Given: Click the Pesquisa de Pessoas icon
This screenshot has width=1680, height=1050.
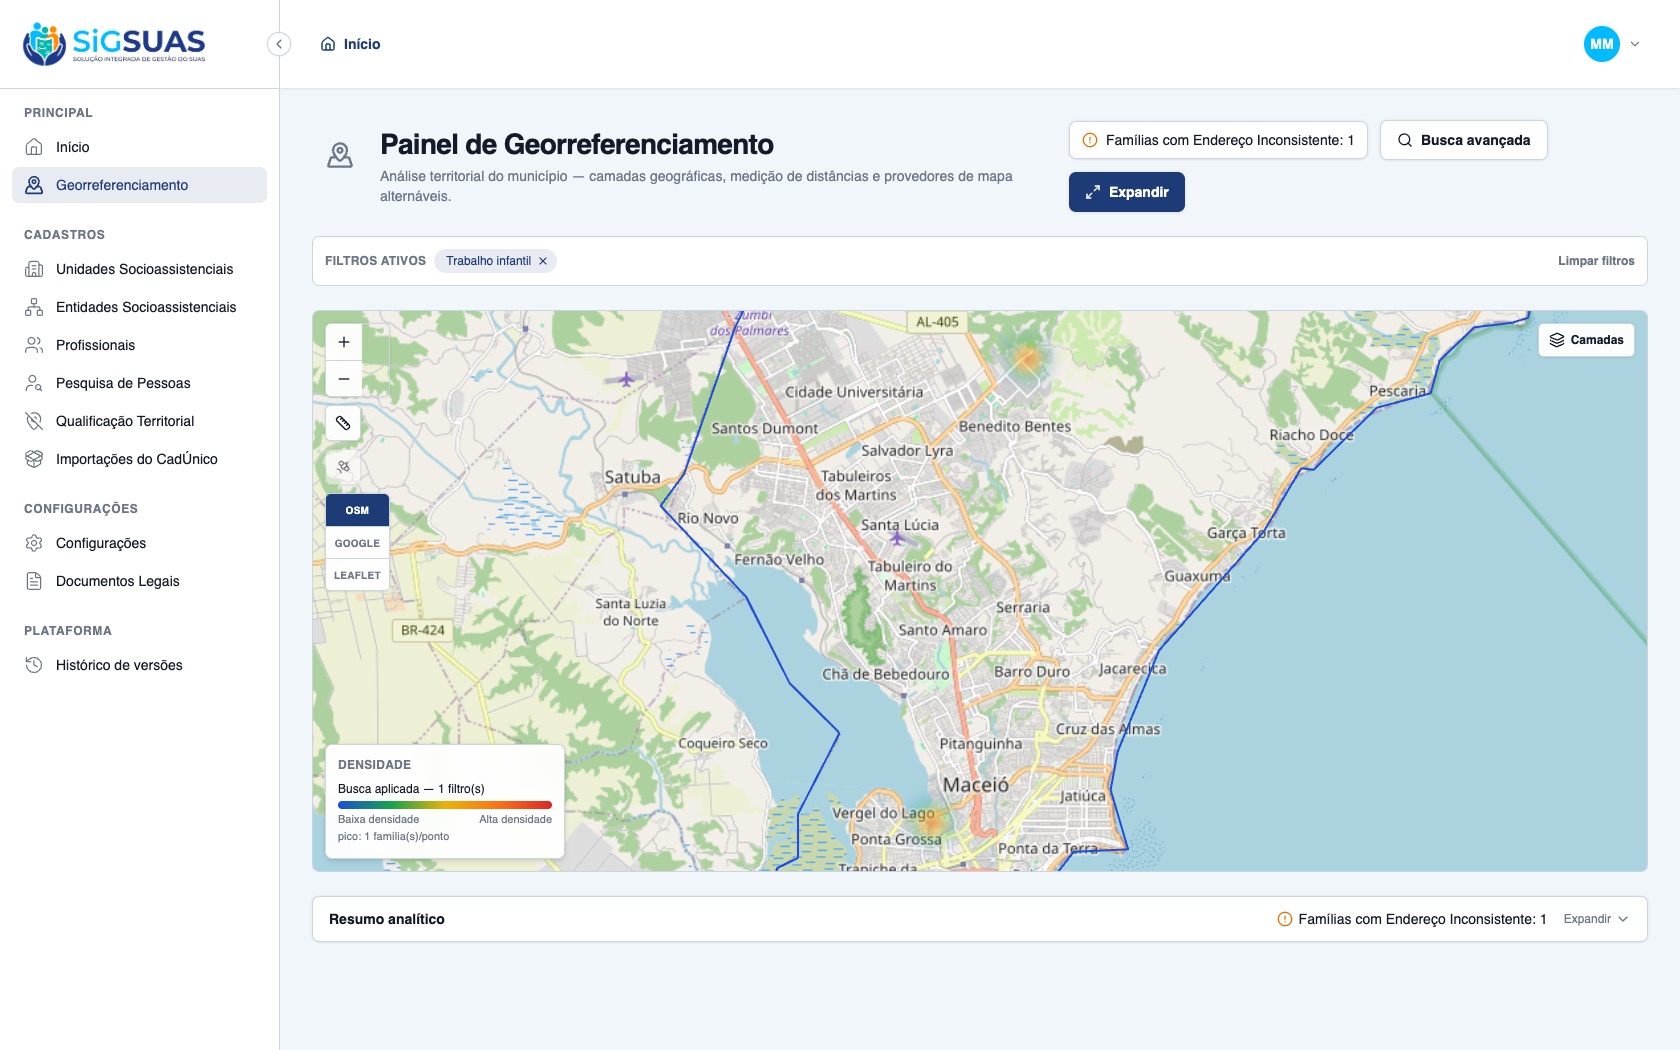Looking at the screenshot, I should coord(34,383).
